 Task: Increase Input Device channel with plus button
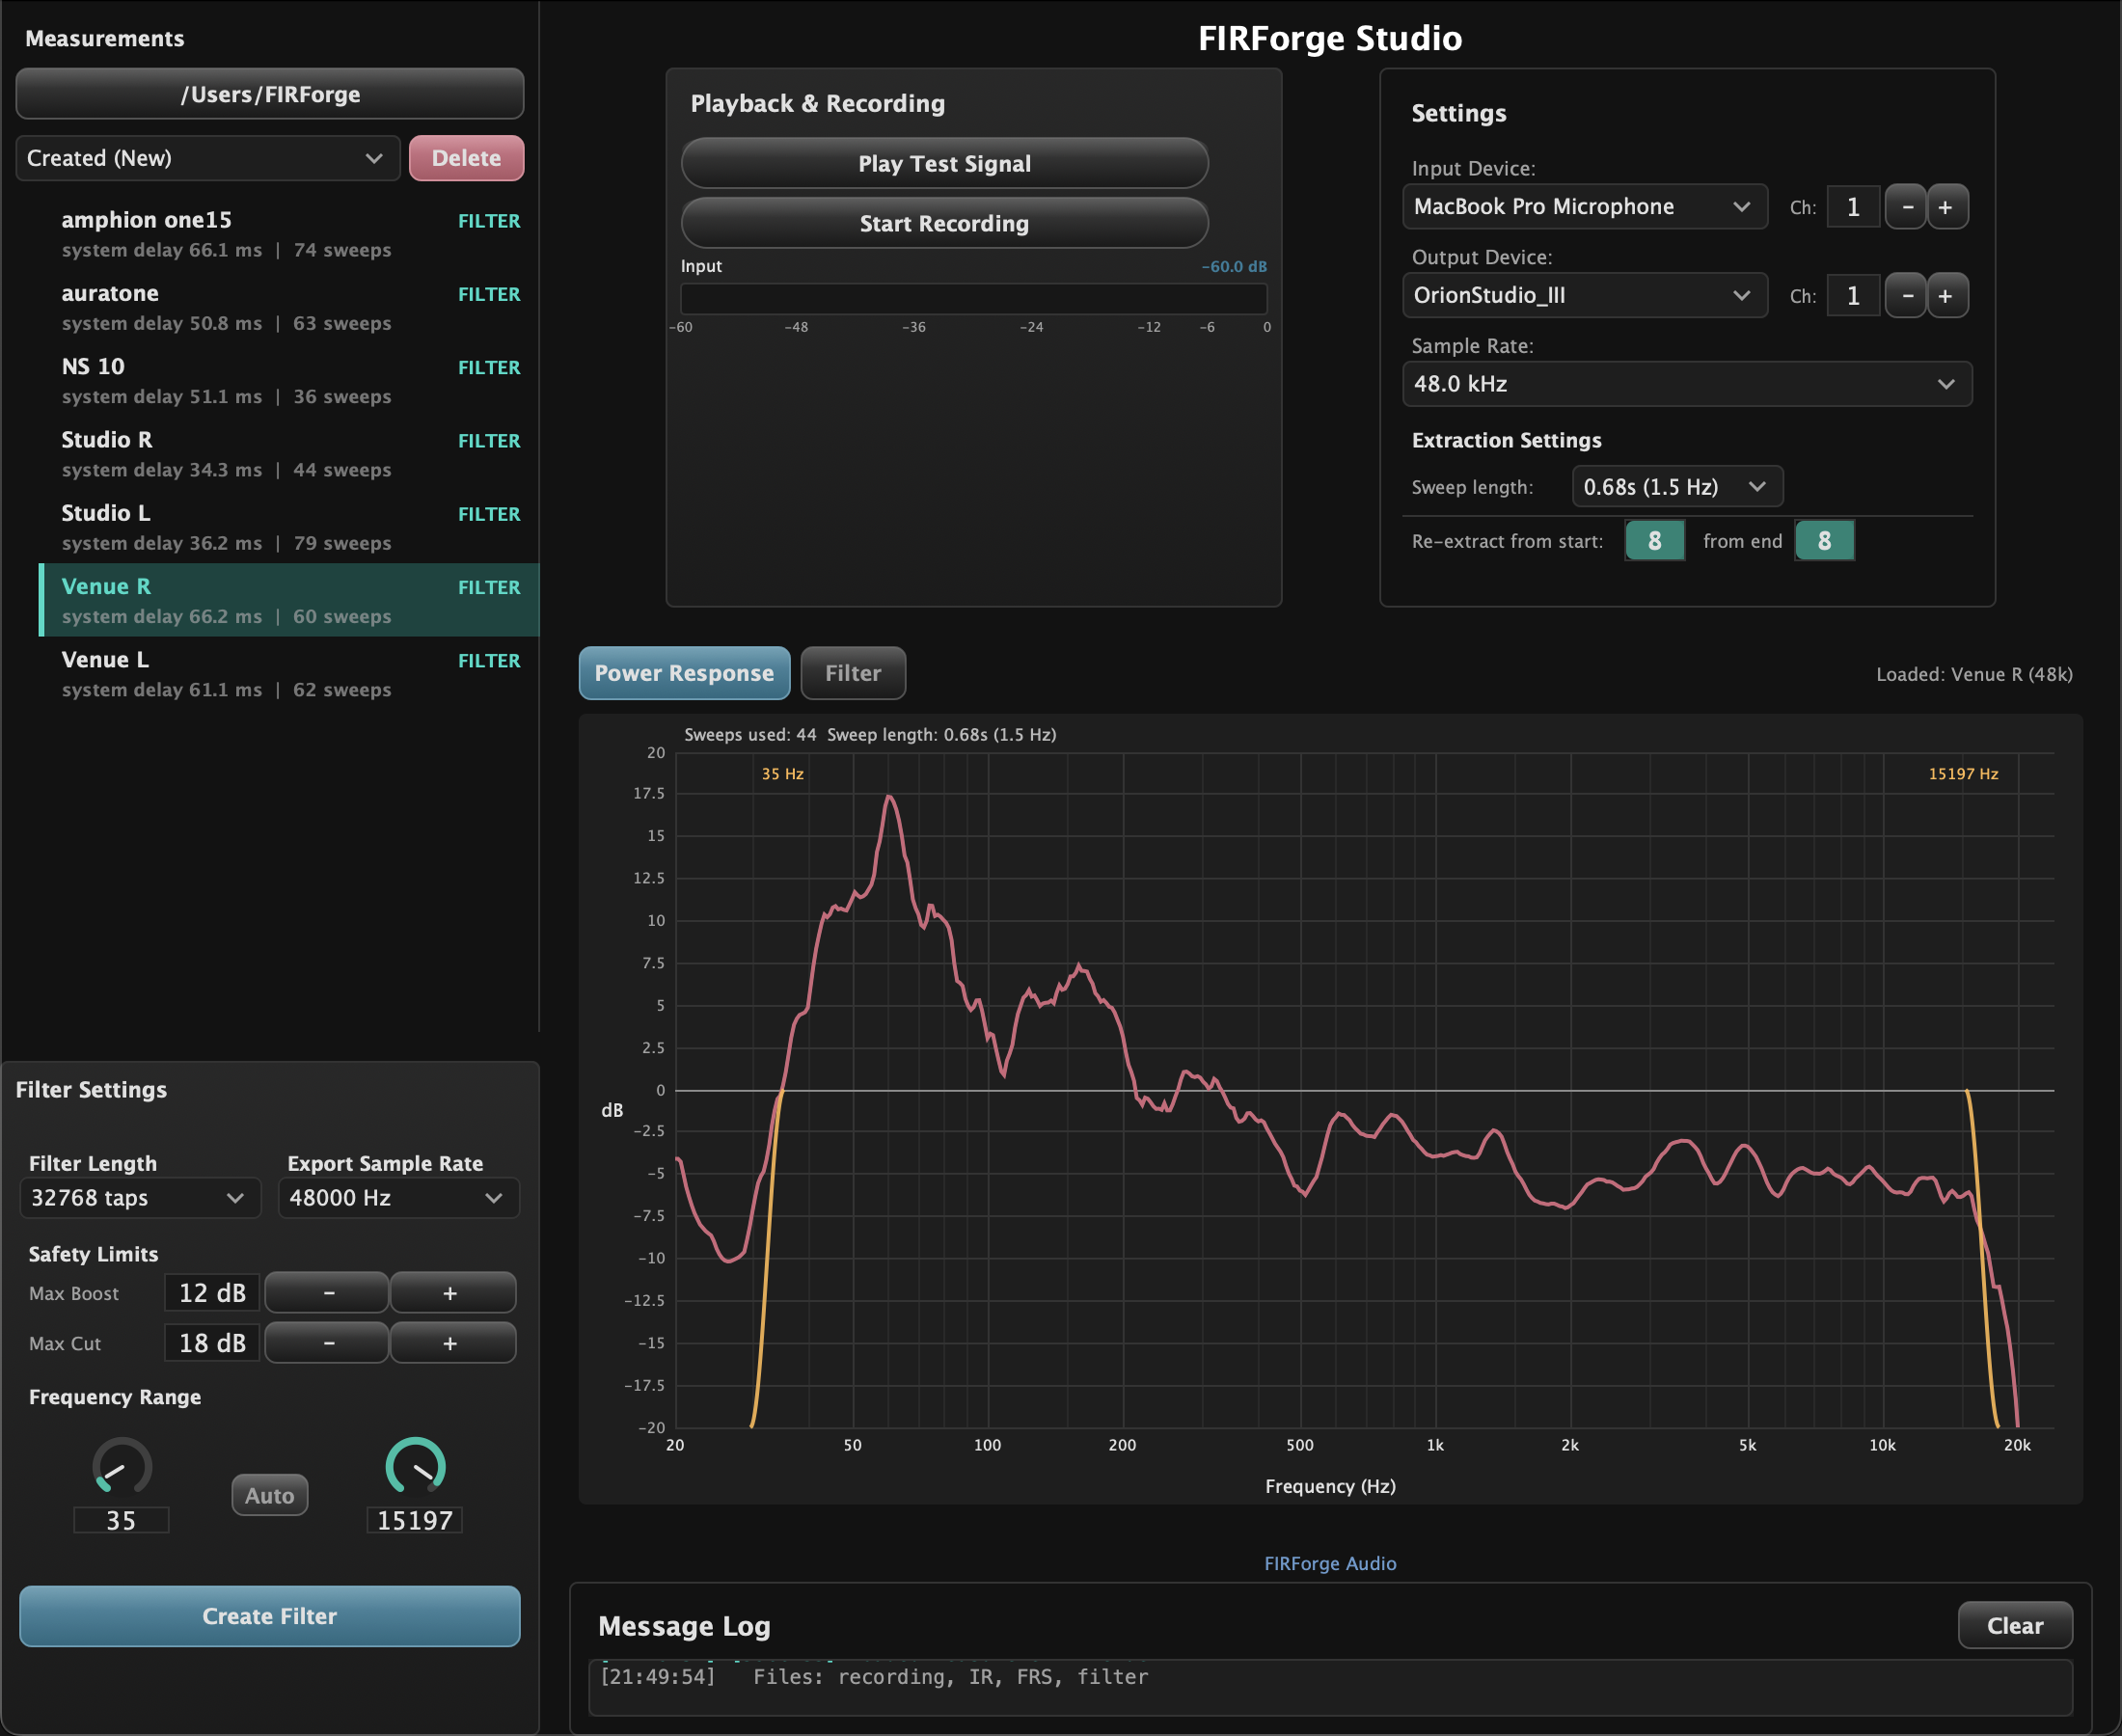coord(1946,207)
